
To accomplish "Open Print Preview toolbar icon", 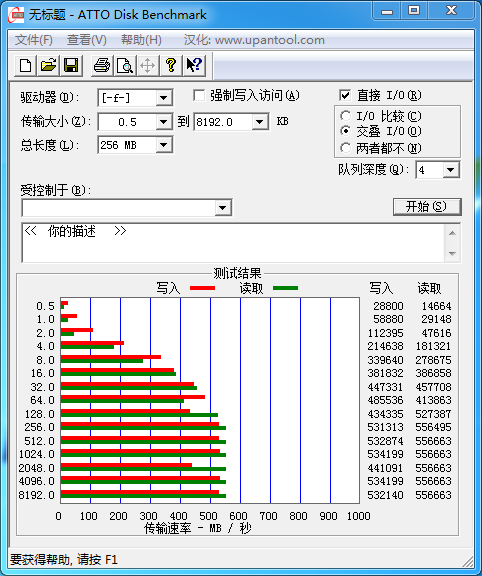I will pyautogui.click(x=125, y=66).
